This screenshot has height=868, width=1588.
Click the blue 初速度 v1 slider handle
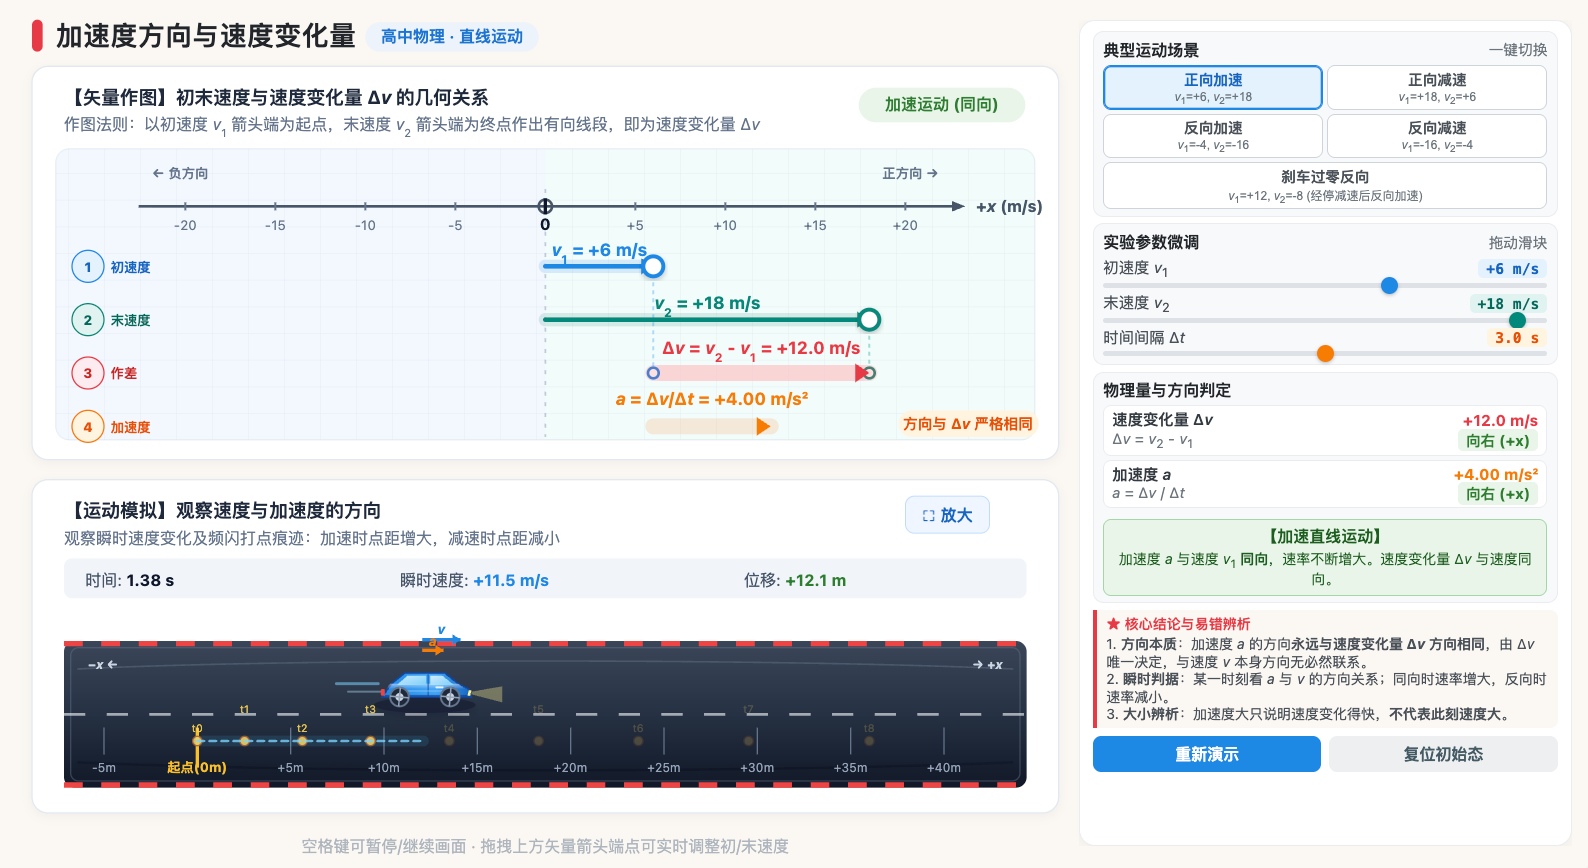[x=1389, y=286]
